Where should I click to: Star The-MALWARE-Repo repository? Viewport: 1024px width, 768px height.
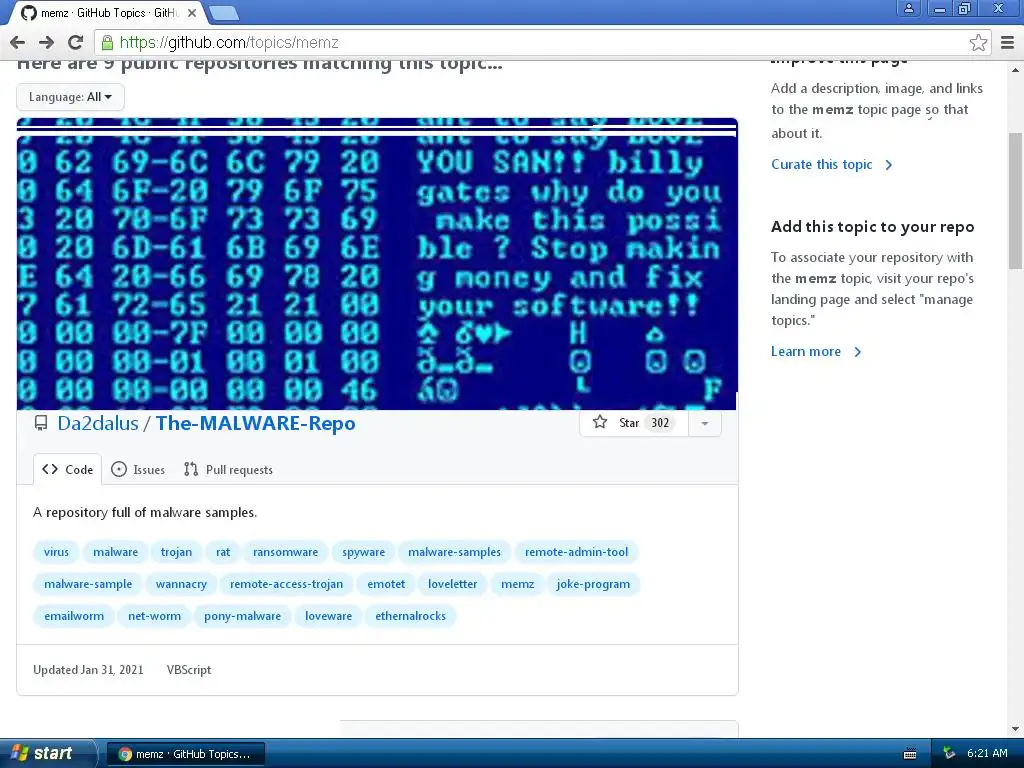pos(633,423)
